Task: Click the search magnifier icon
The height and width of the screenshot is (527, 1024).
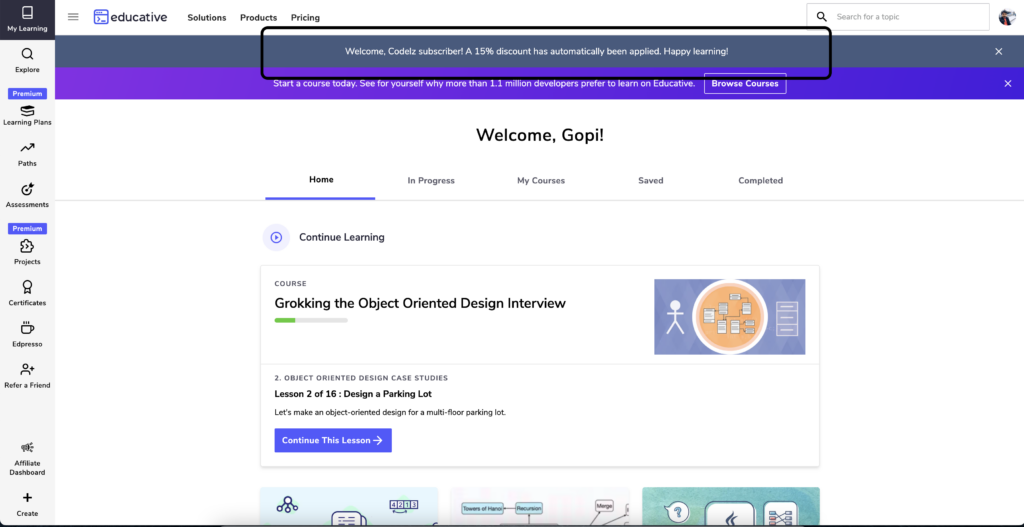Action: click(822, 17)
